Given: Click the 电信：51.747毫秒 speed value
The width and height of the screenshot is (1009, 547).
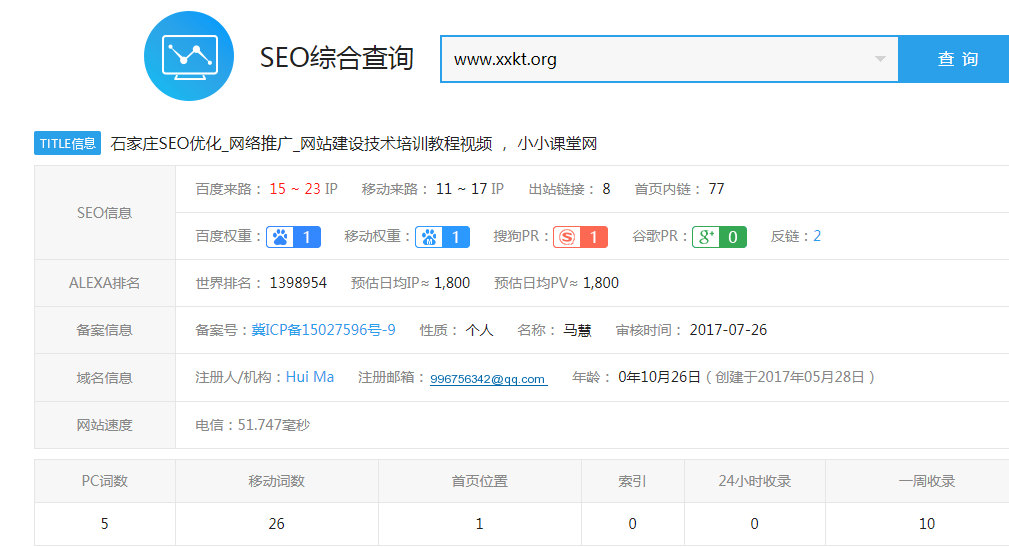Looking at the screenshot, I should pyautogui.click(x=253, y=425).
